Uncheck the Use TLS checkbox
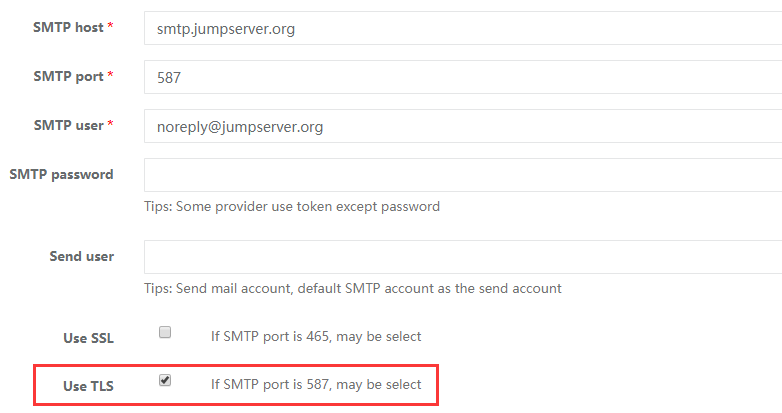Image resolution: width=782 pixels, height=413 pixels. point(166,381)
